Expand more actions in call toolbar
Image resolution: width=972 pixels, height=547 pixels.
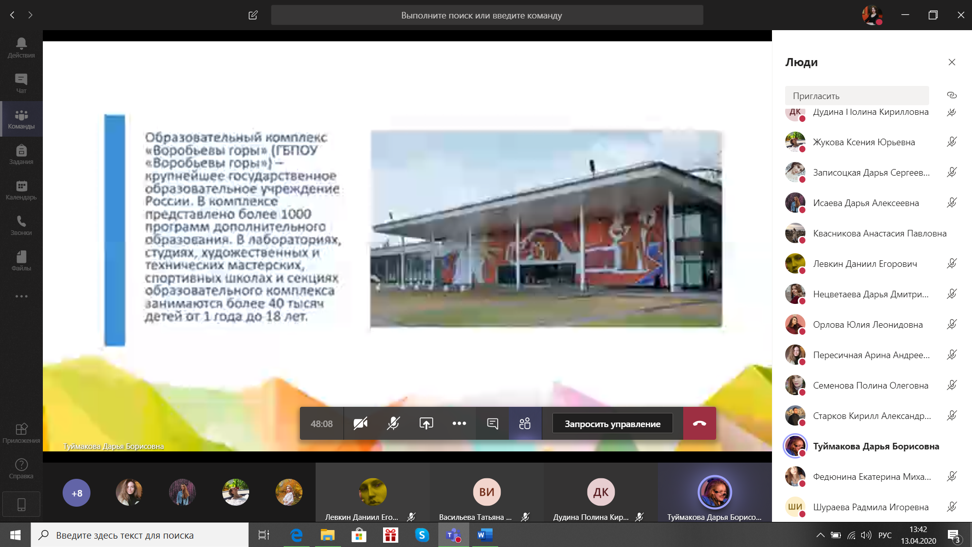tap(459, 424)
